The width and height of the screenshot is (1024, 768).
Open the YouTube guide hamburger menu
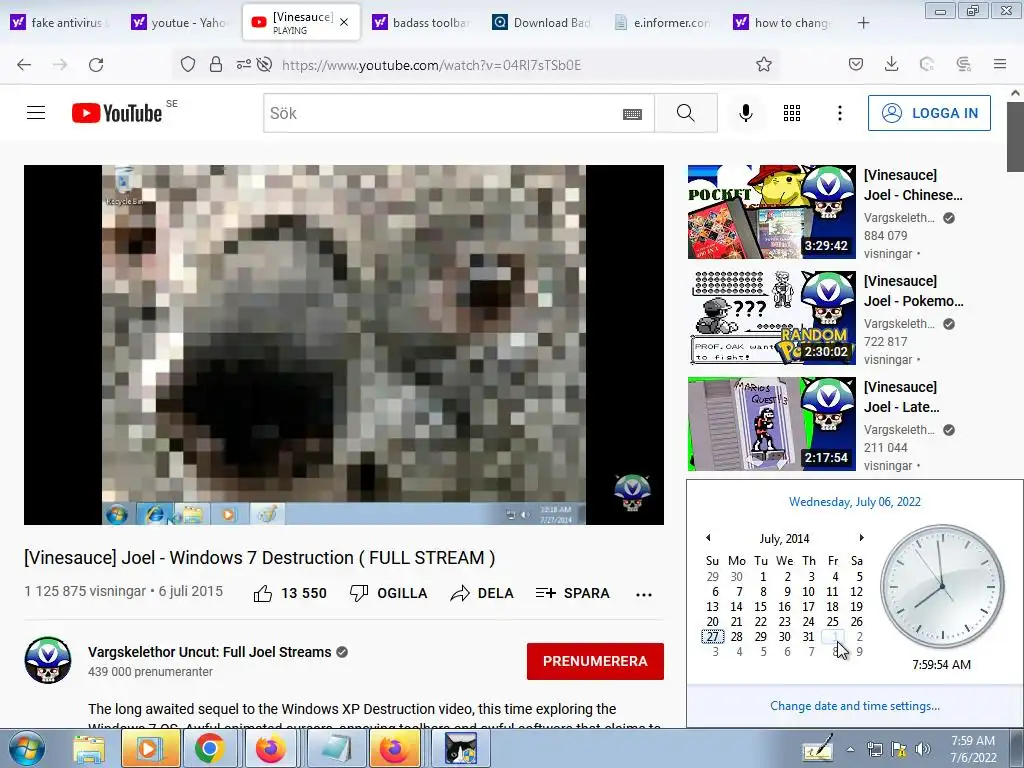click(x=36, y=113)
